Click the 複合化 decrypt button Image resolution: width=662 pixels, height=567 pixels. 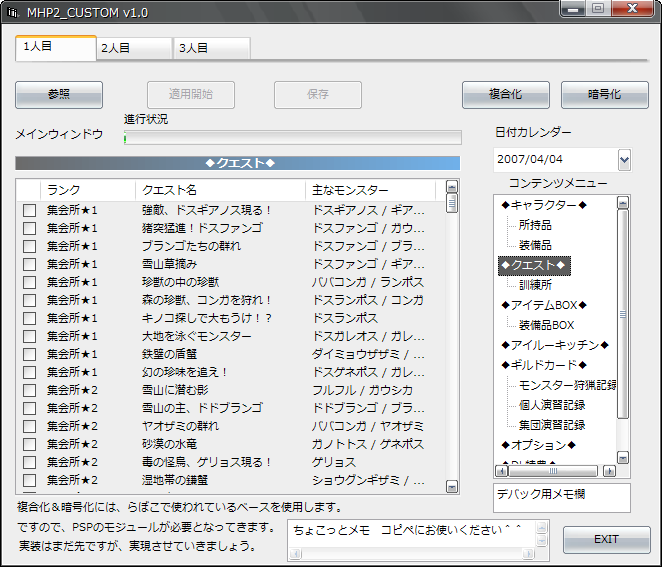[x=506, y=94]
